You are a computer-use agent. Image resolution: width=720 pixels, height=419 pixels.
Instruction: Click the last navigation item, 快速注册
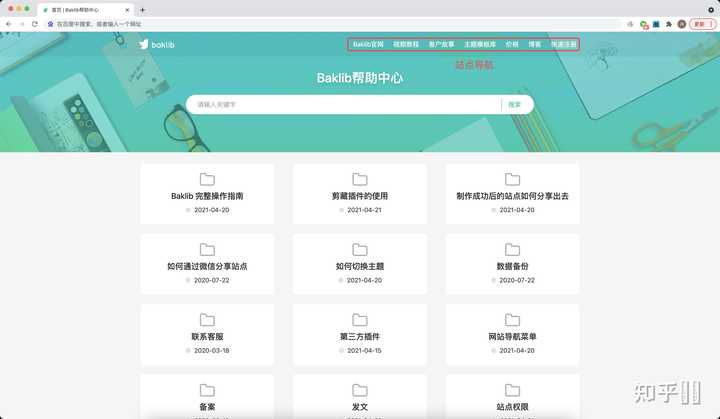pos(563,45)
